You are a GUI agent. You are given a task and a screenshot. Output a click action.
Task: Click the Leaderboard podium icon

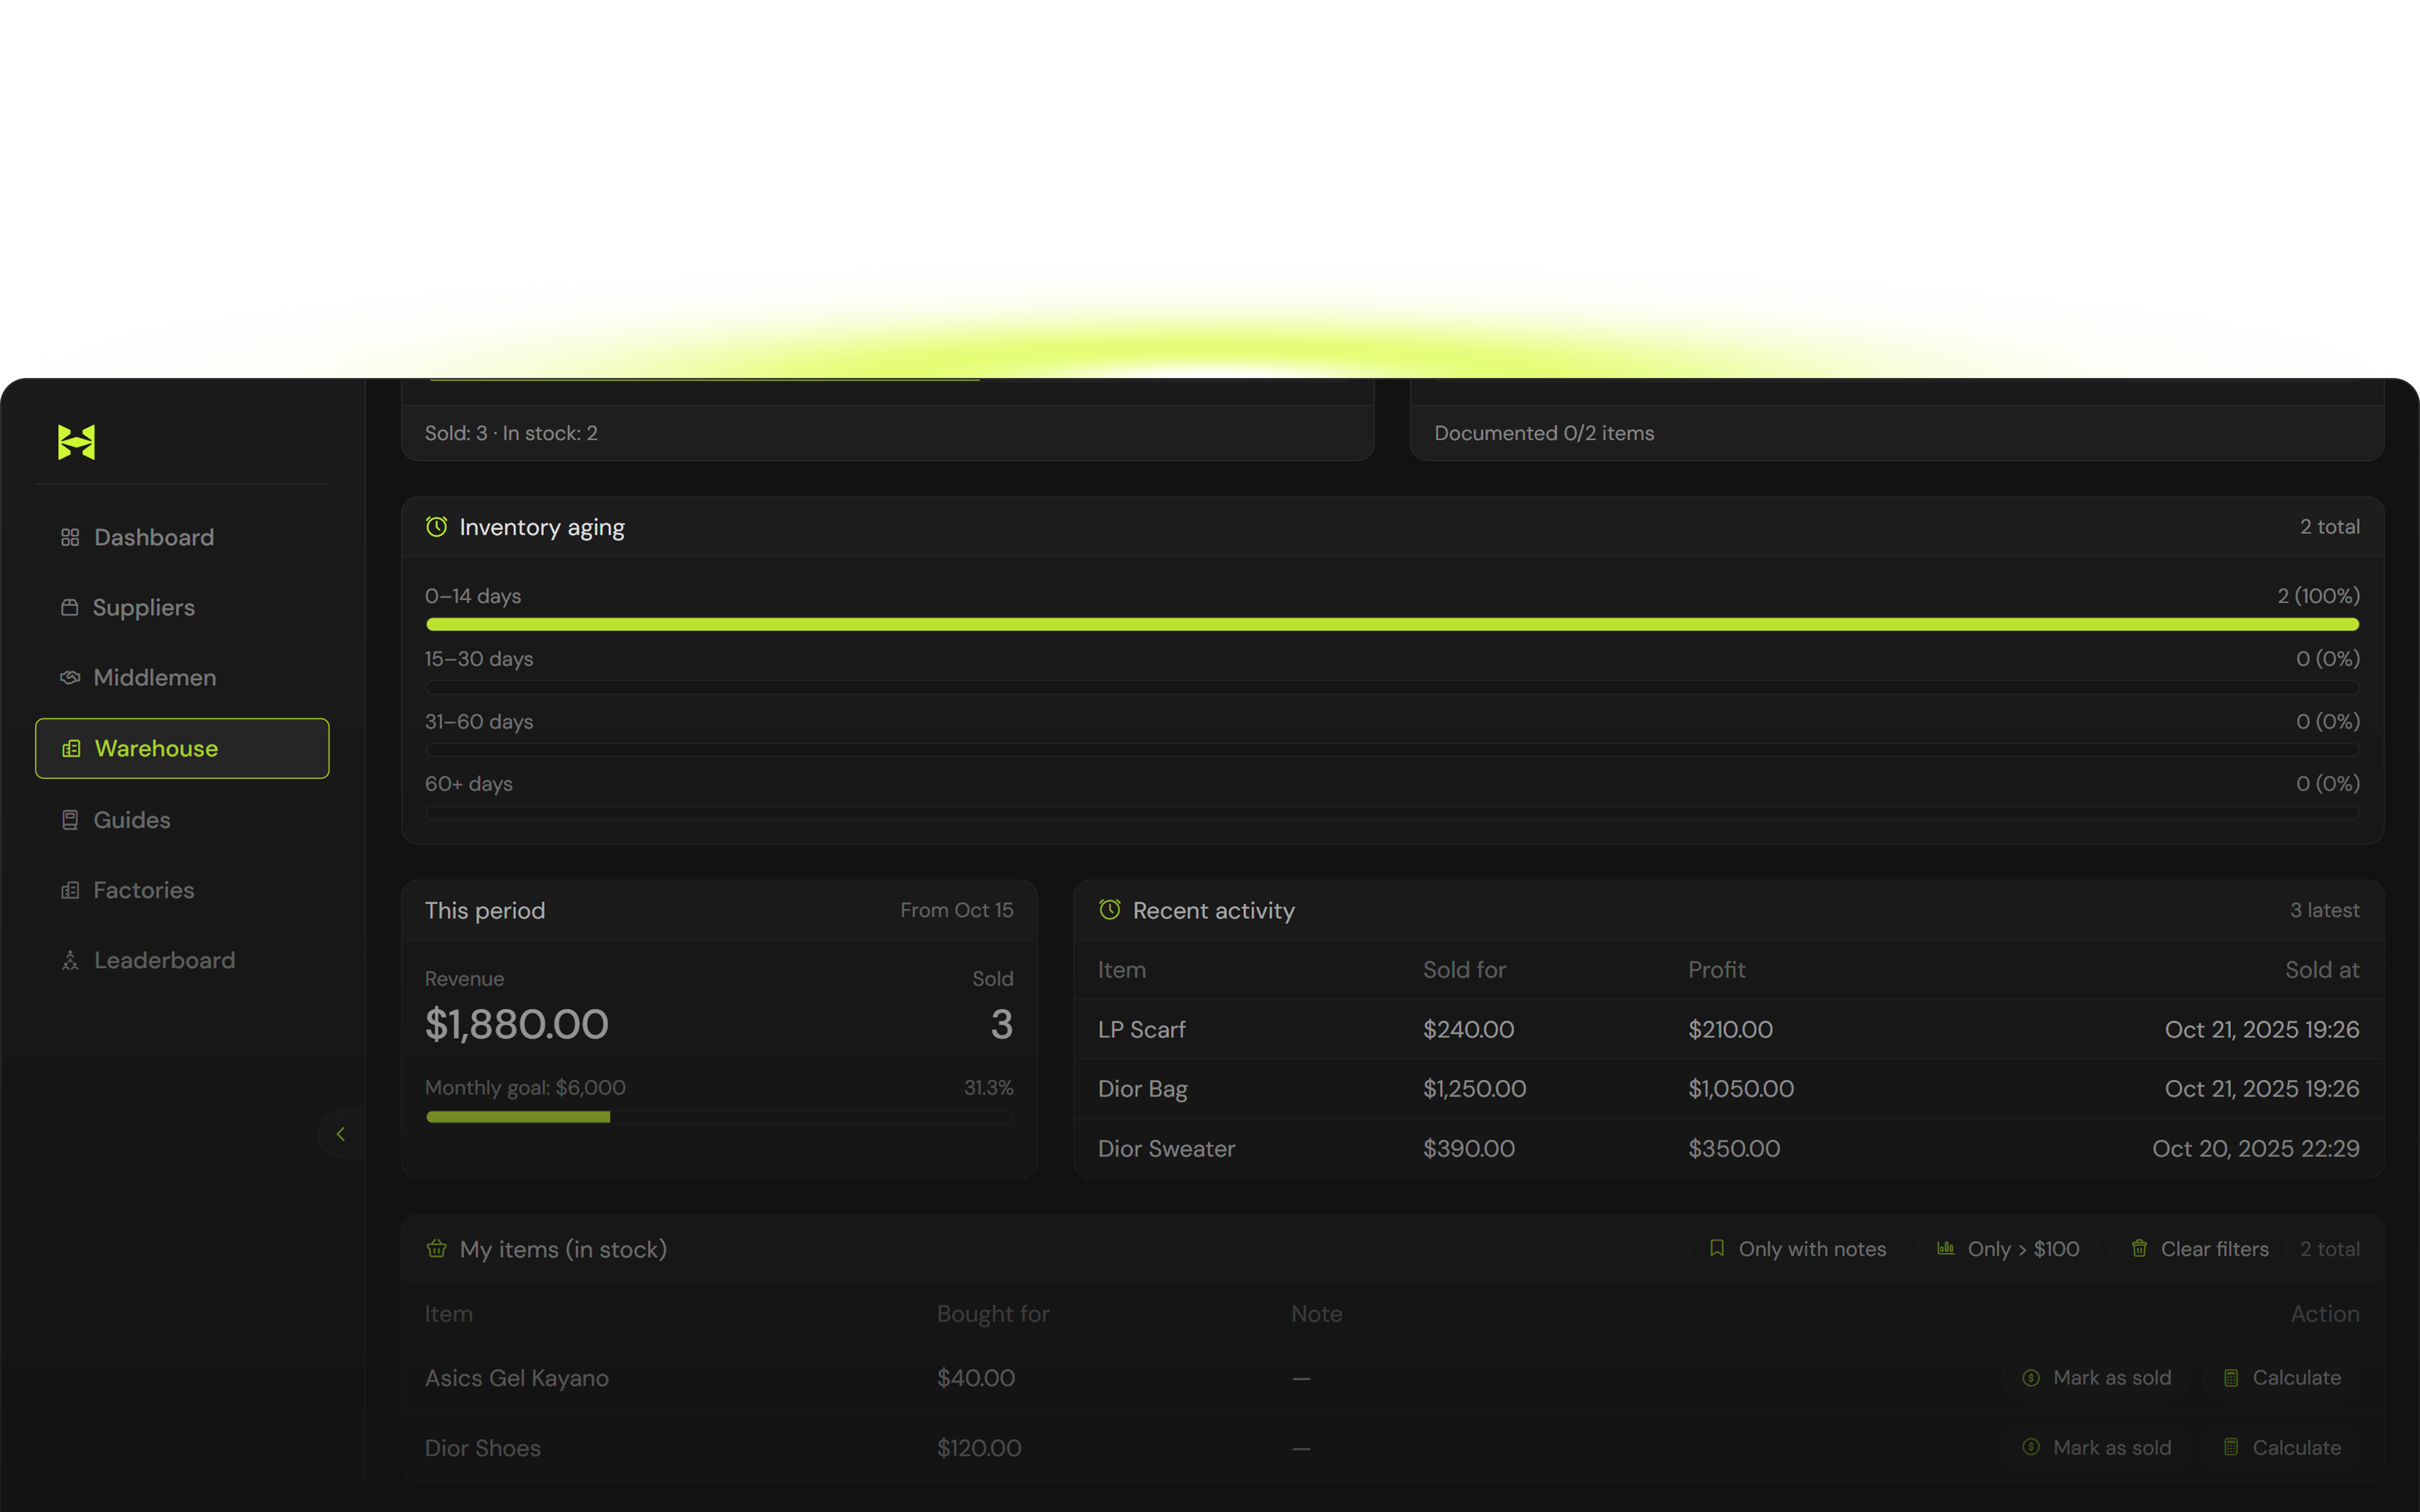[x=70, y=961]
